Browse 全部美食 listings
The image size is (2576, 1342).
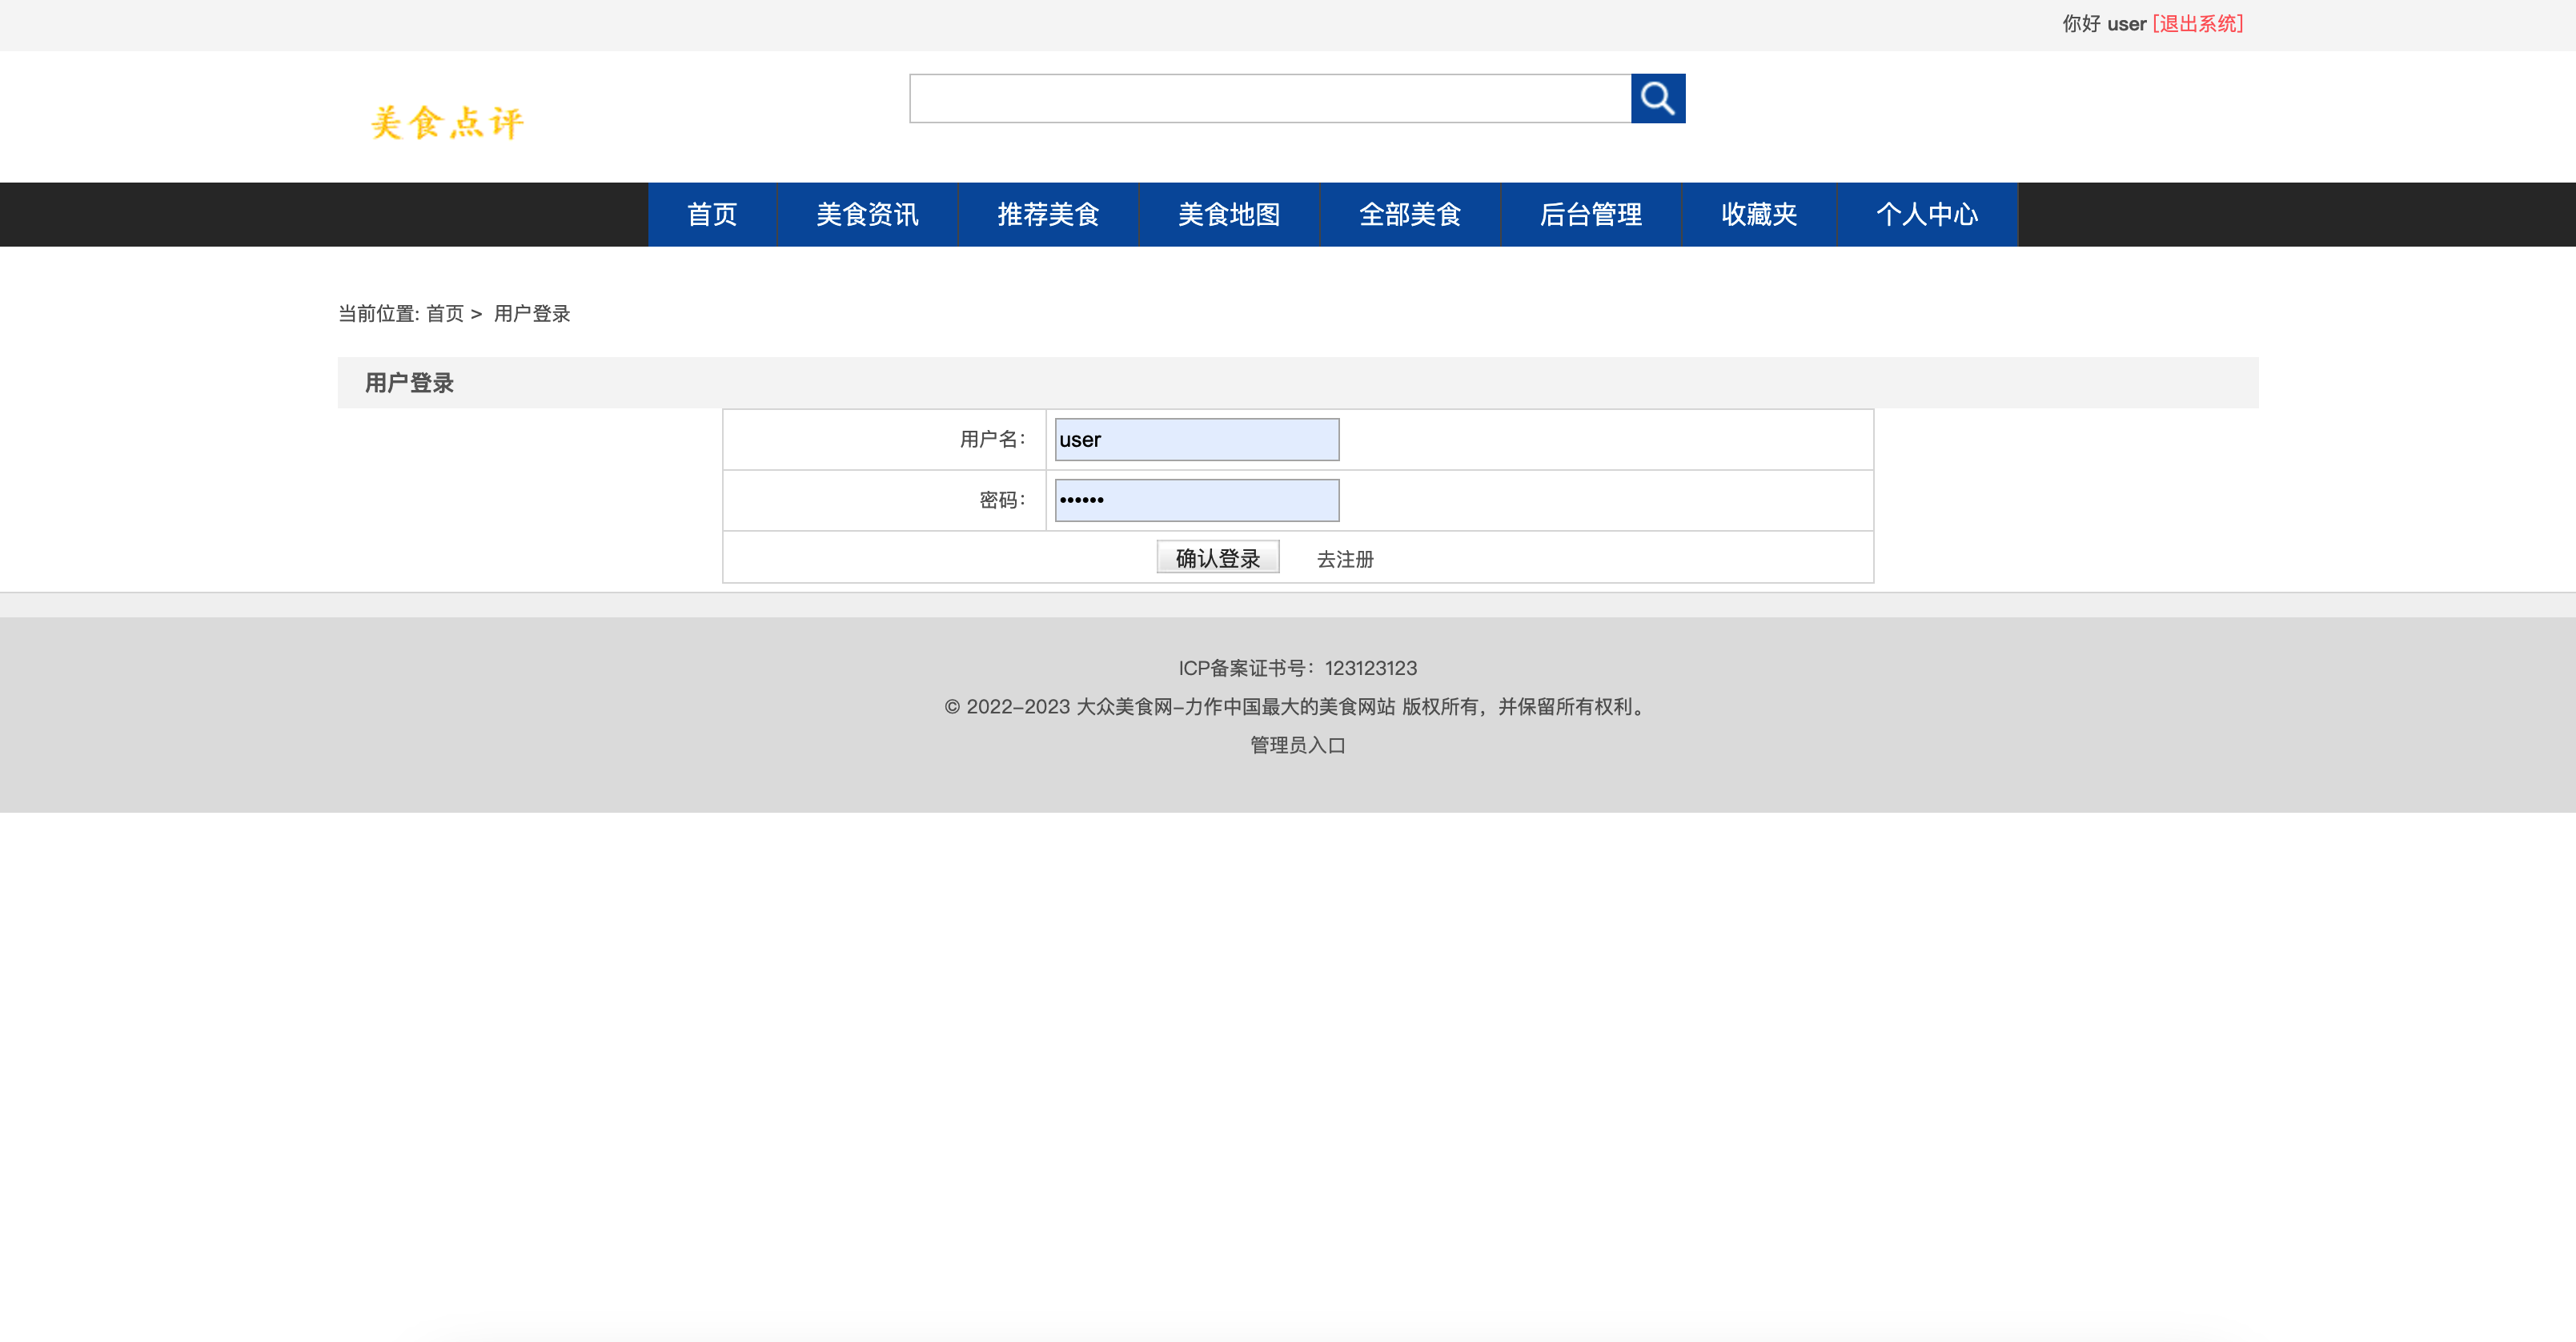tap(1410, 214)
